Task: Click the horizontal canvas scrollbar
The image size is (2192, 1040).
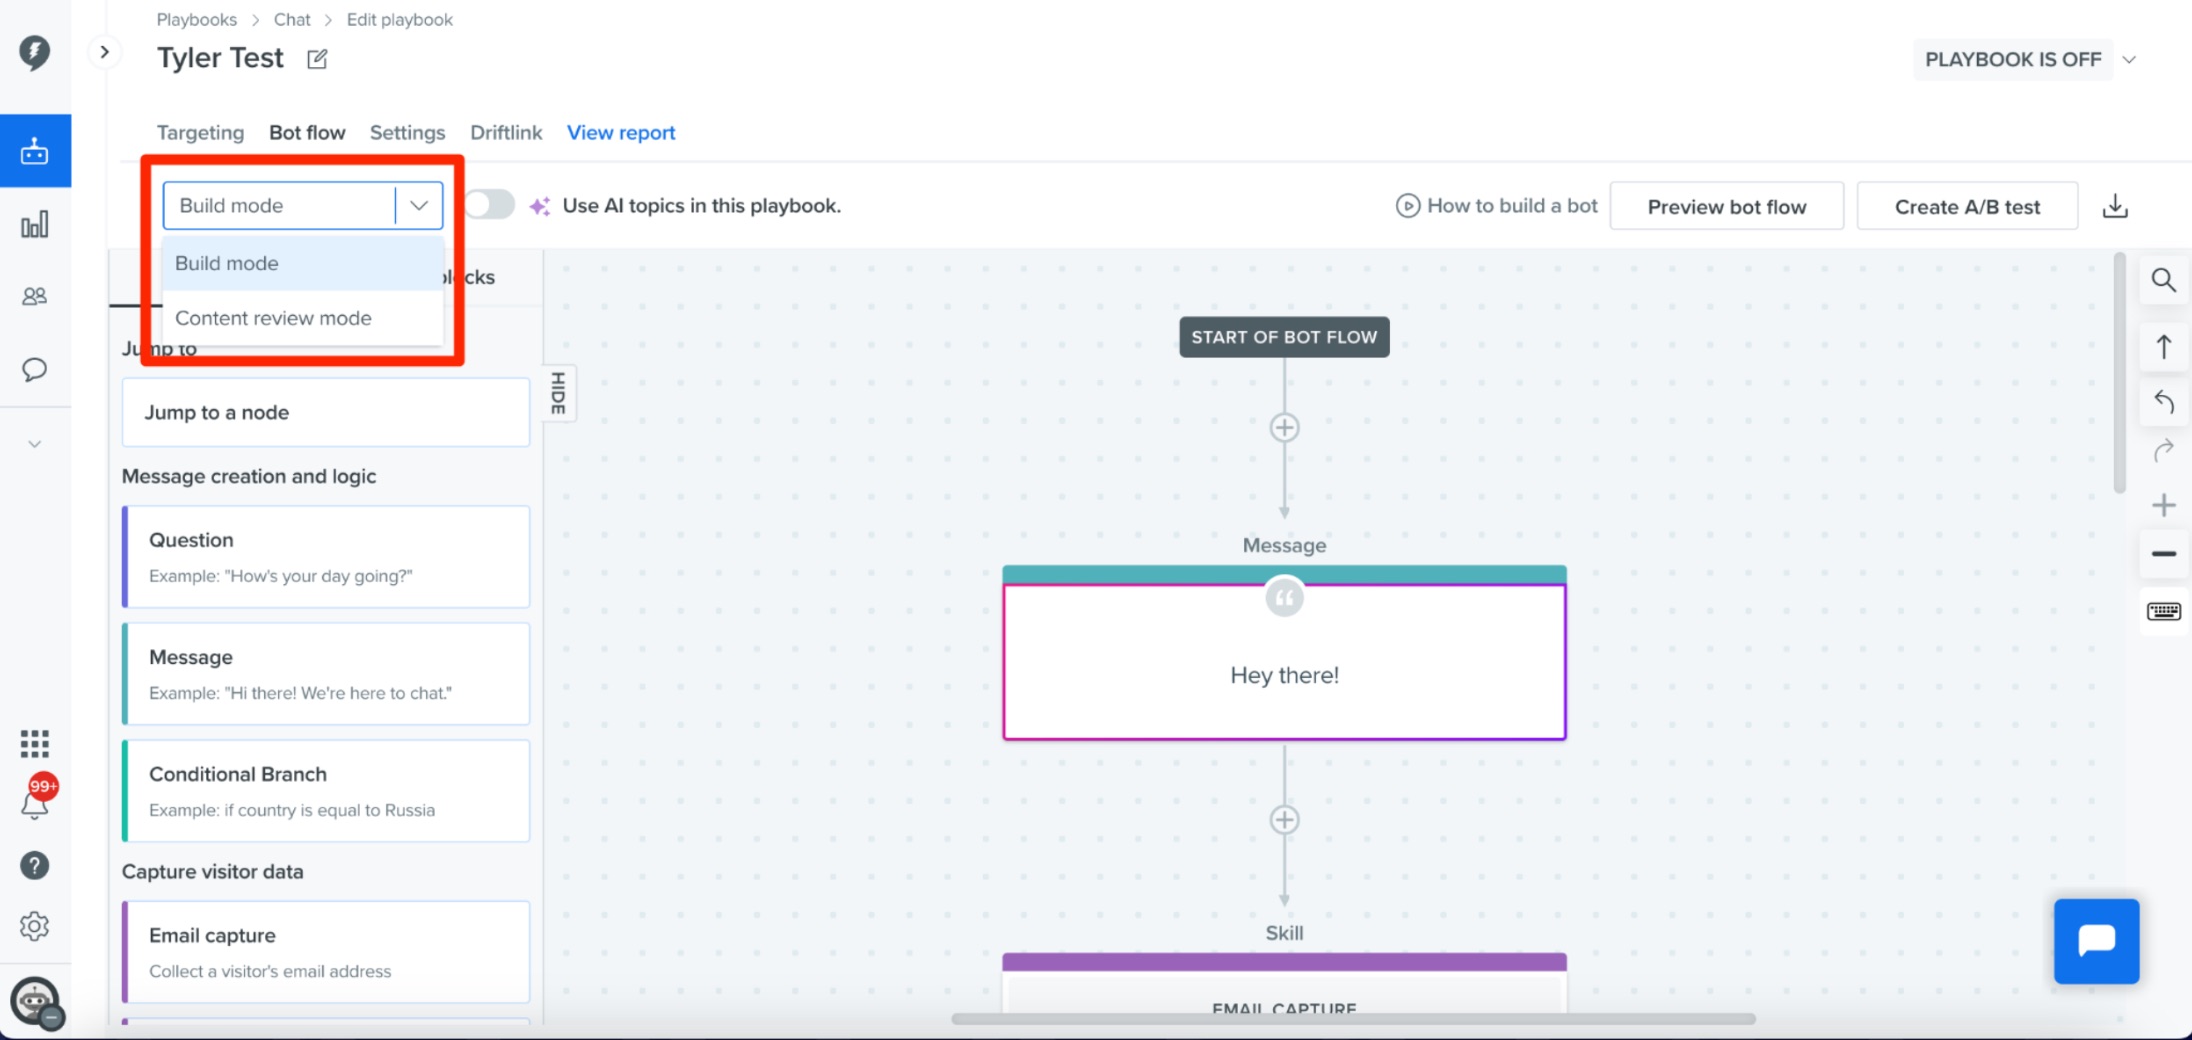Action: click(x=1353, y=1019)
